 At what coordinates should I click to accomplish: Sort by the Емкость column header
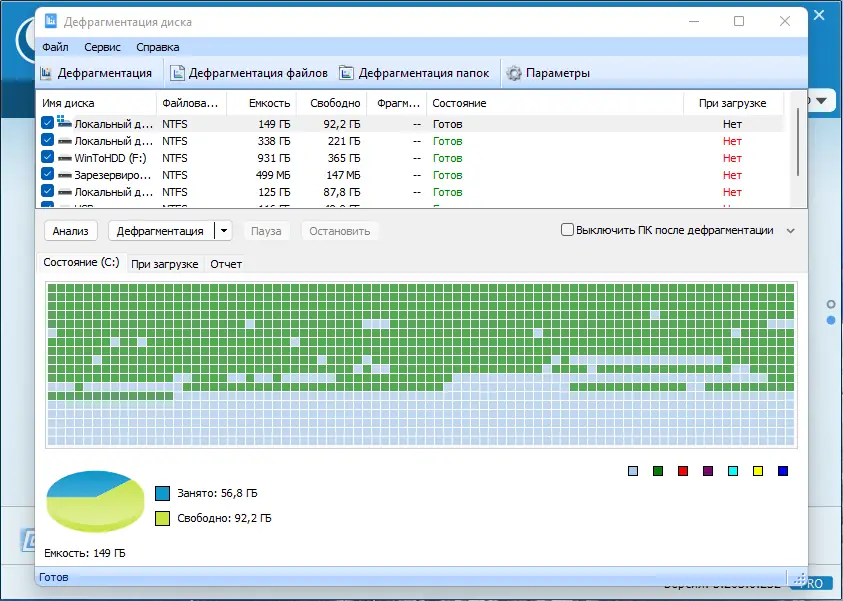(262, 103)
